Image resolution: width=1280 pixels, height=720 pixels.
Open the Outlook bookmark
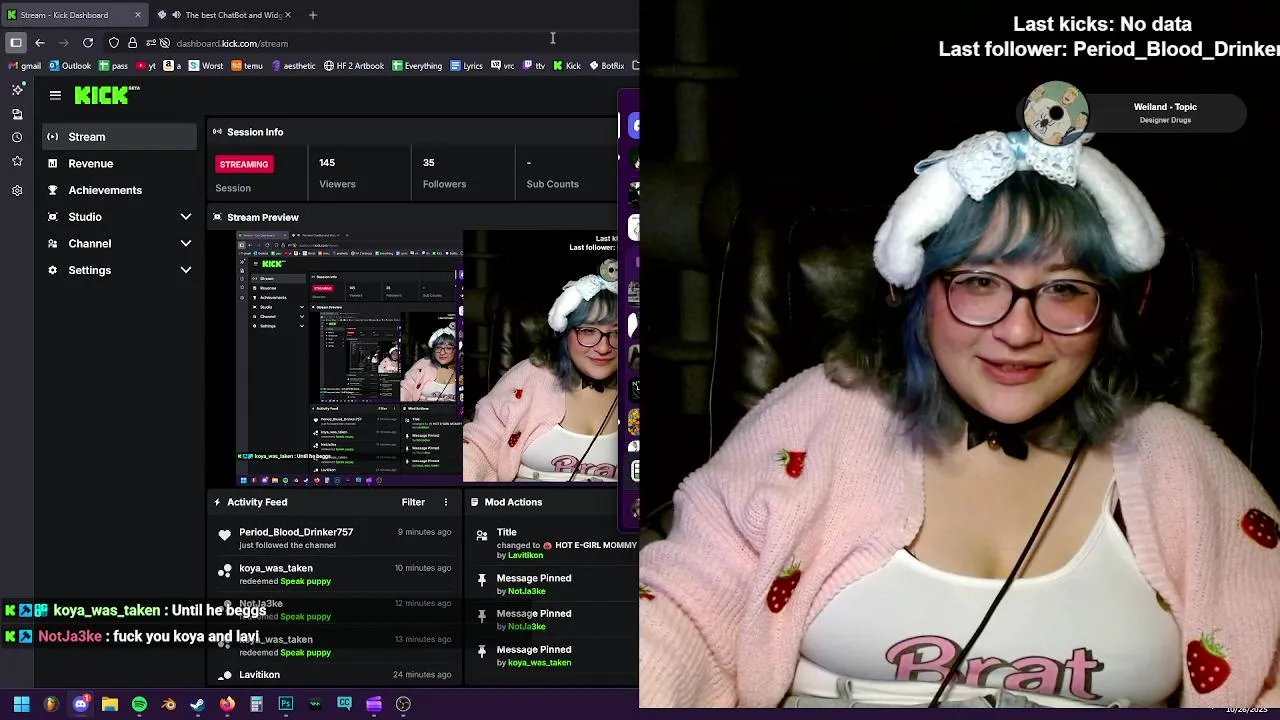pyautogui.click(x=69, y=66)
